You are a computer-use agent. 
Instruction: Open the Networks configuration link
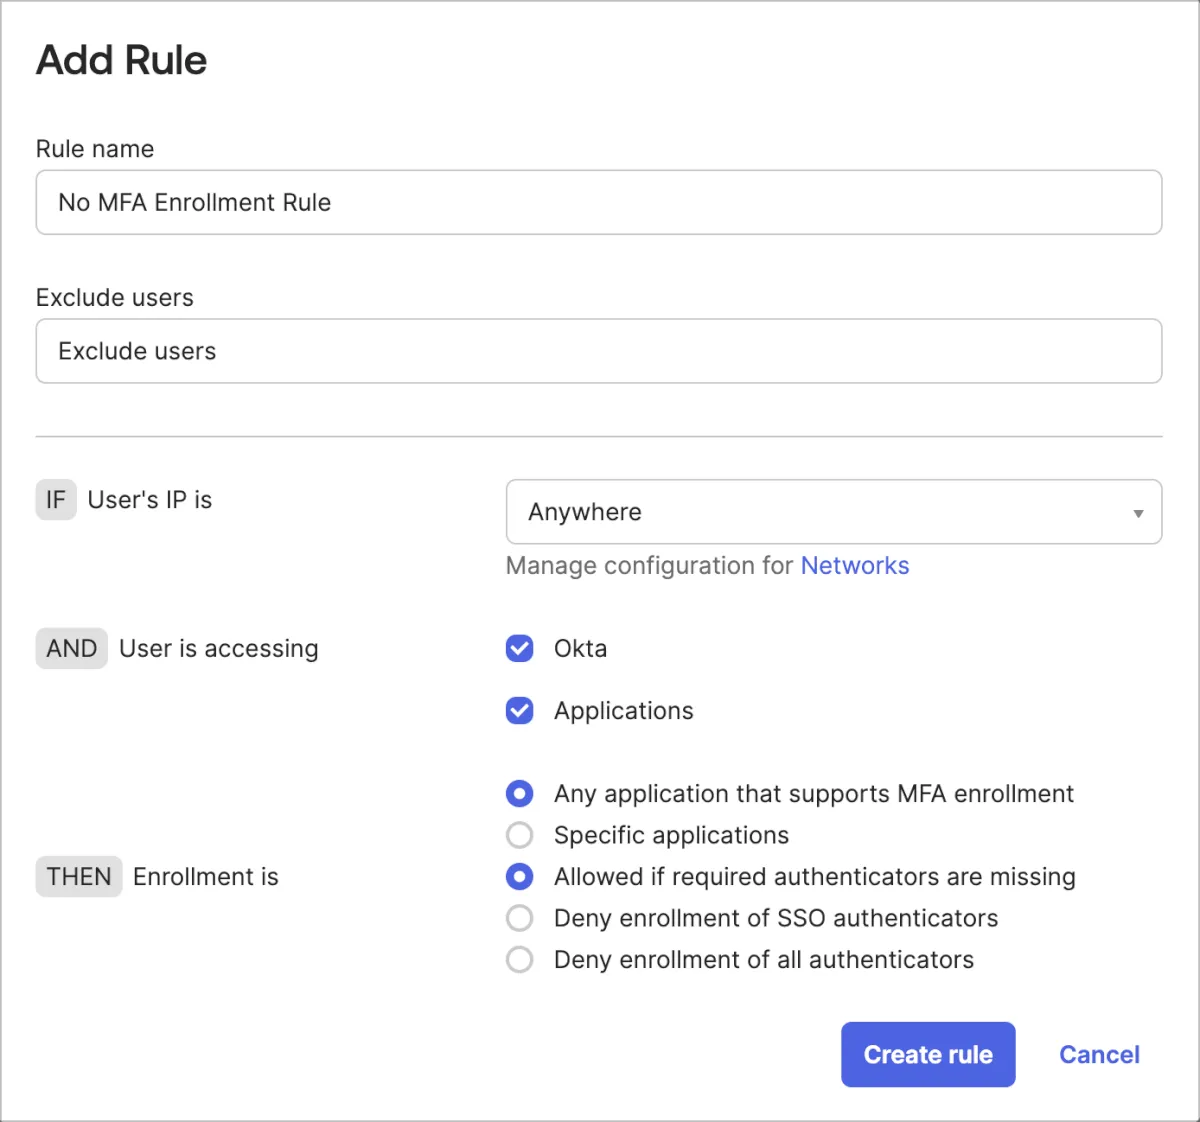coord(854,566)
